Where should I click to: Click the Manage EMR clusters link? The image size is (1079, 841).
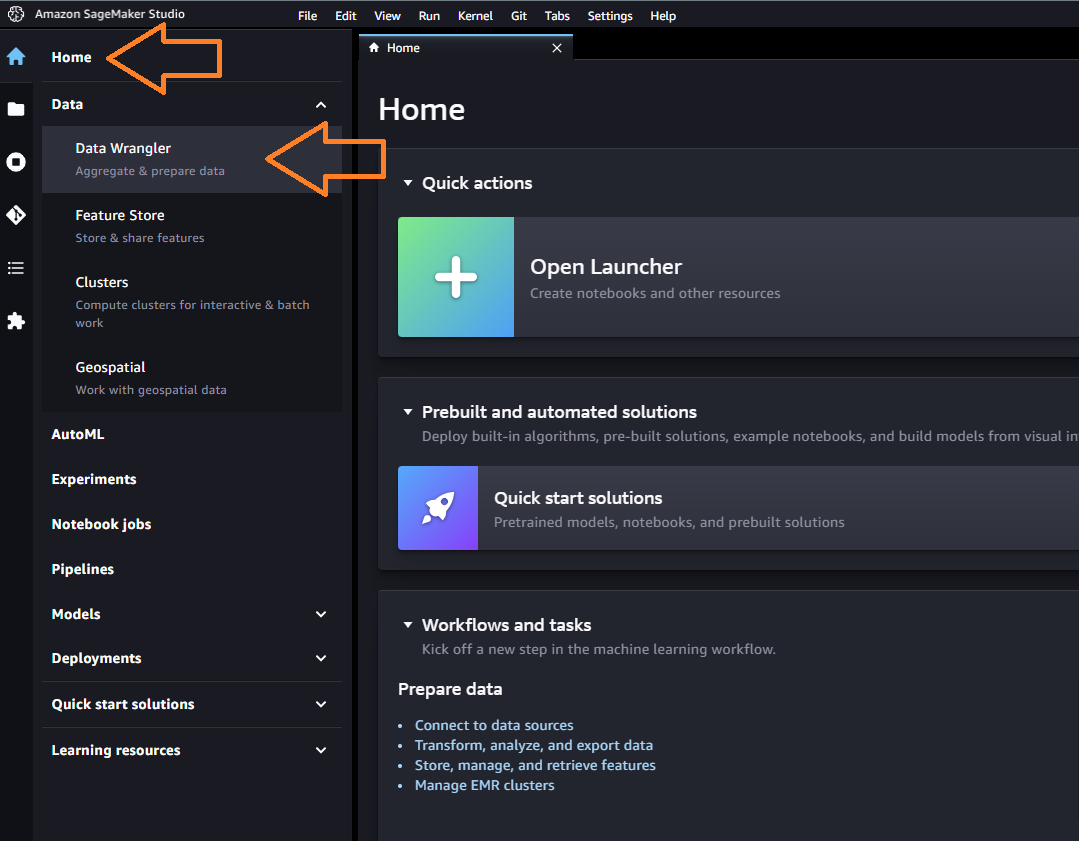click(484, 785)
